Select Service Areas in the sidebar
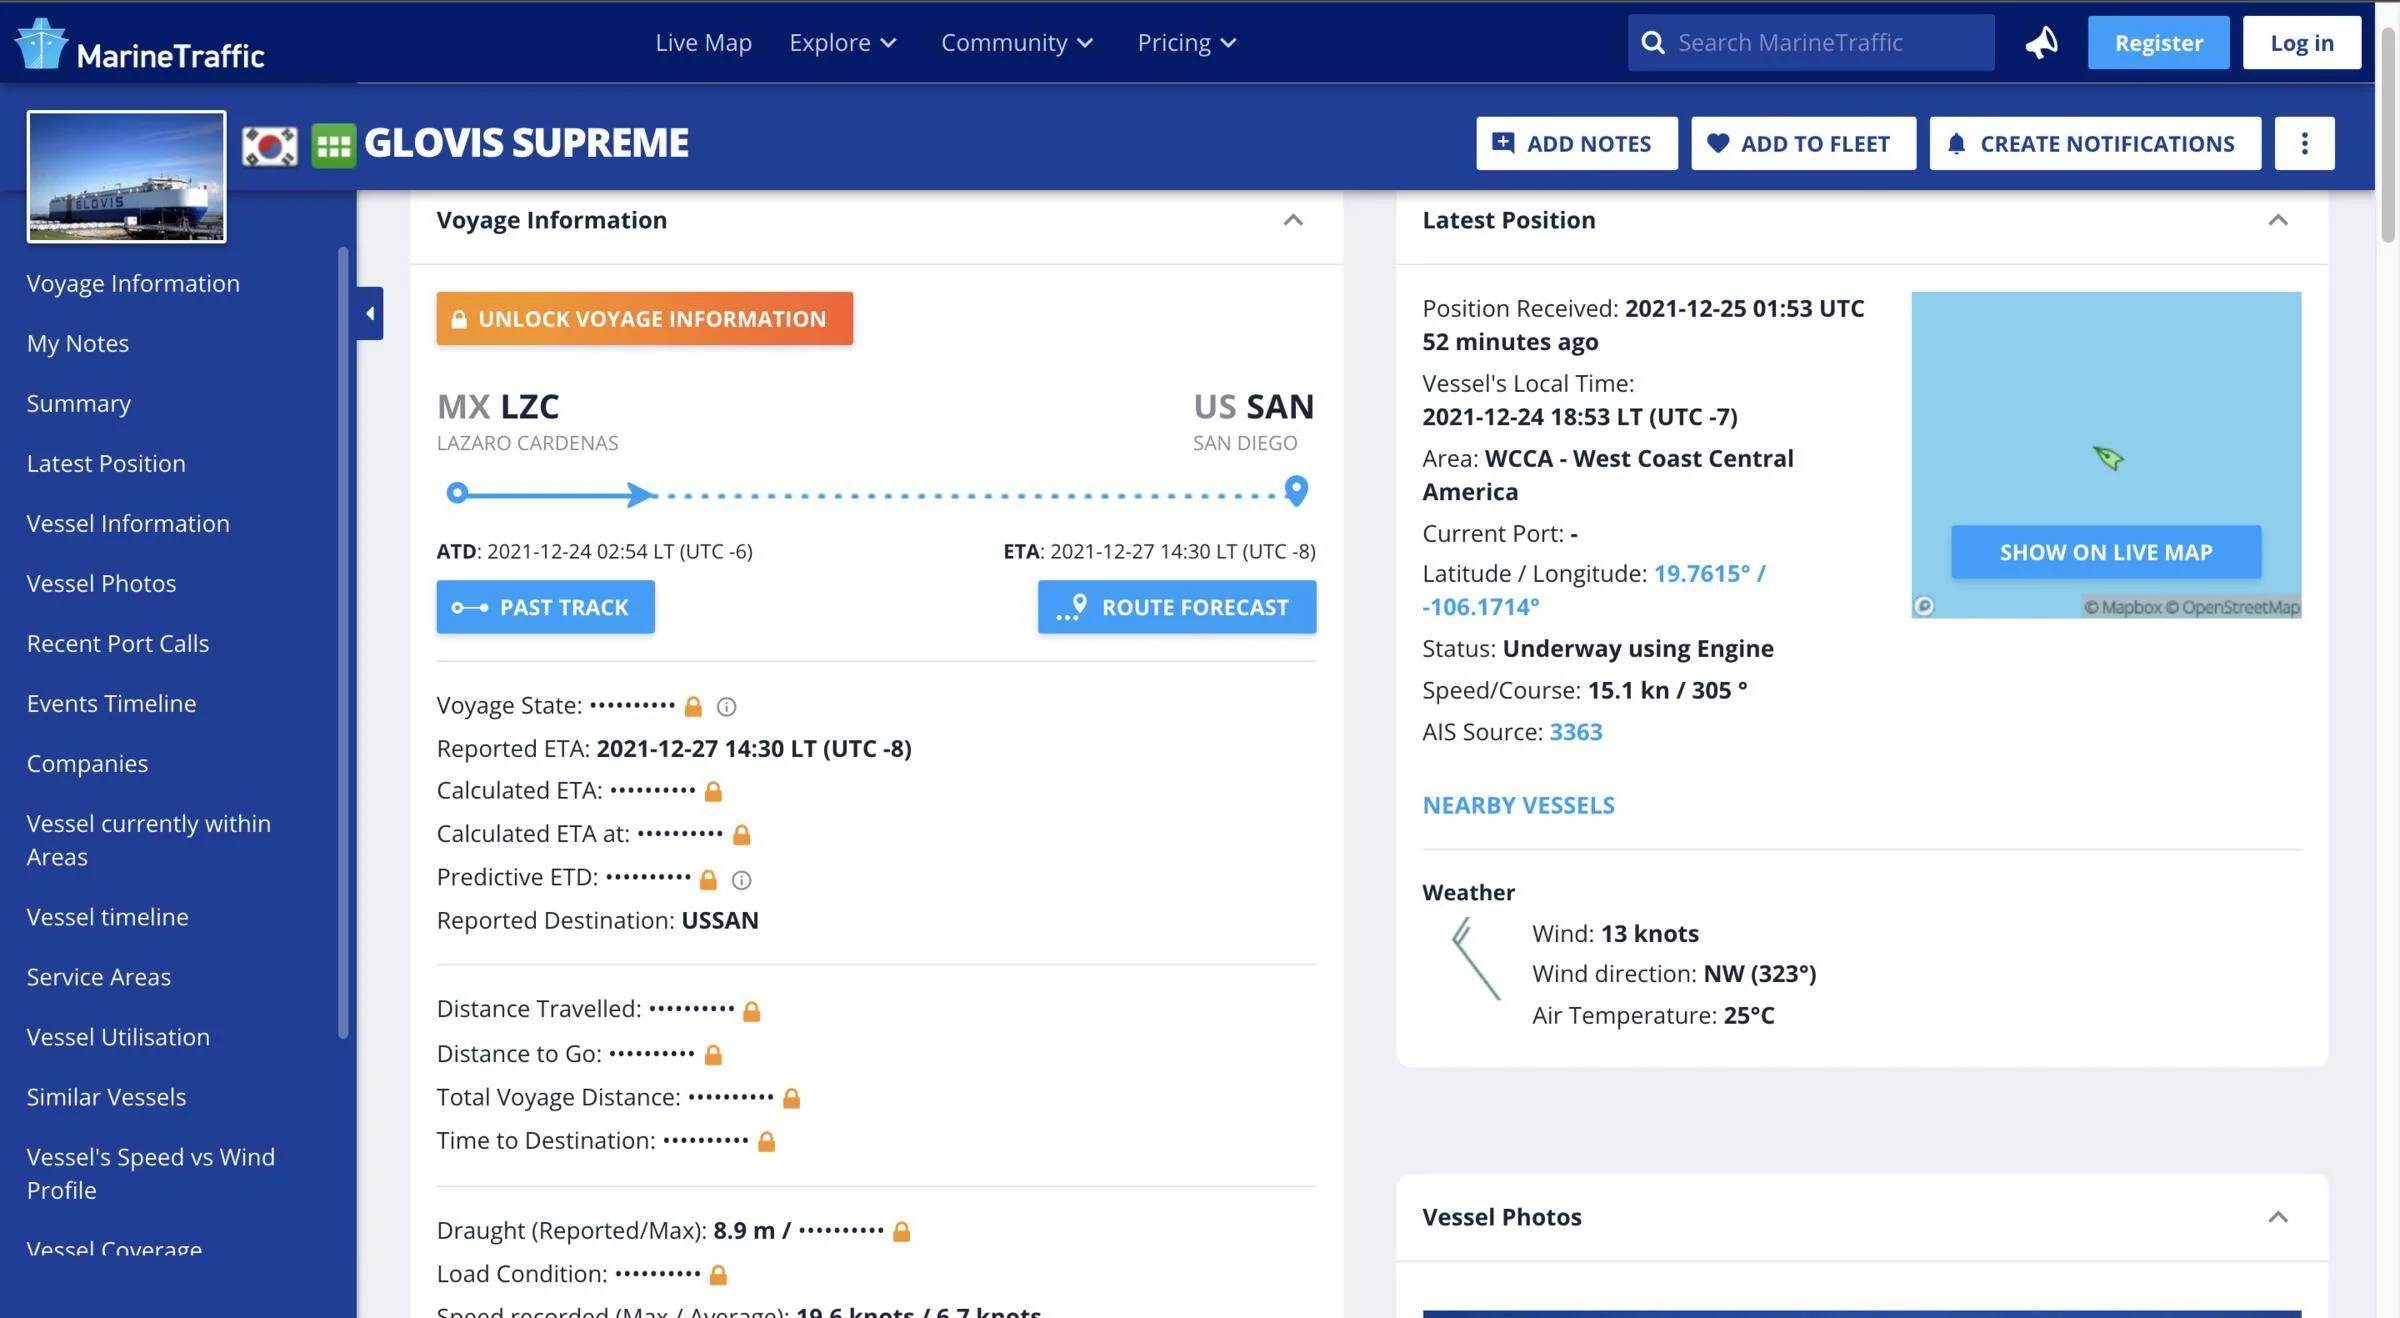Screen dimensions: 2400x1318 coord(98,977)
